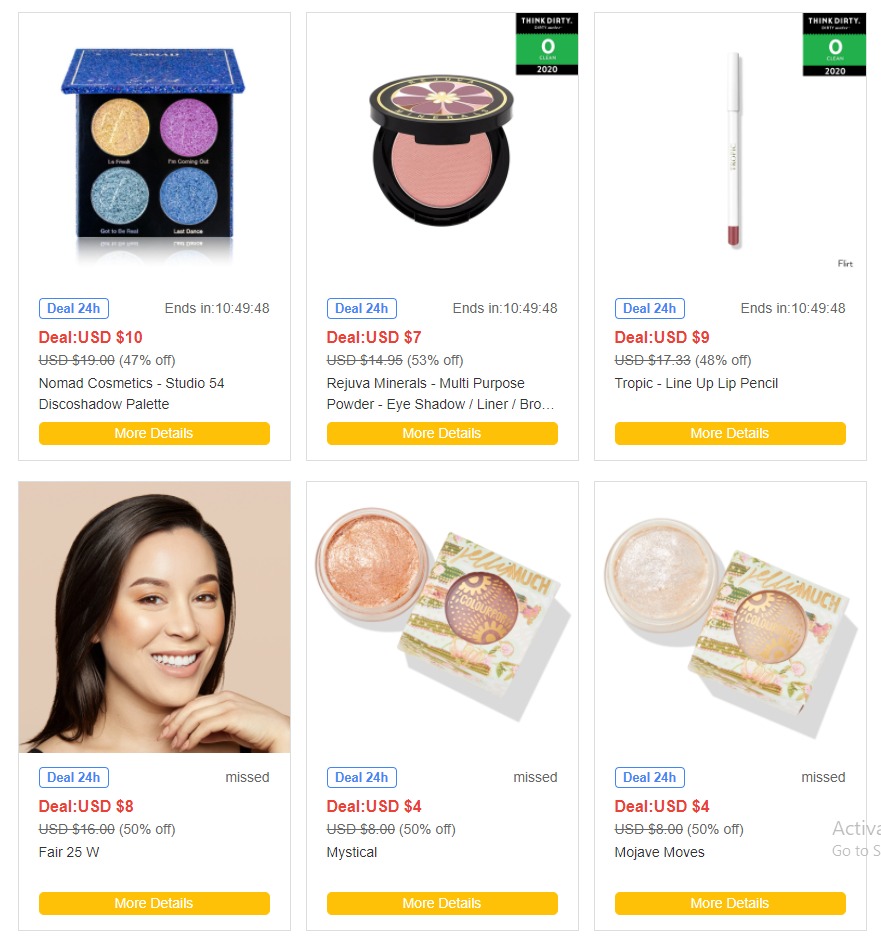This screenshot has width=881, height=937.
Task: Click the Think Dirty badge on Tropic pencil
Action: (x=834, y=44)
